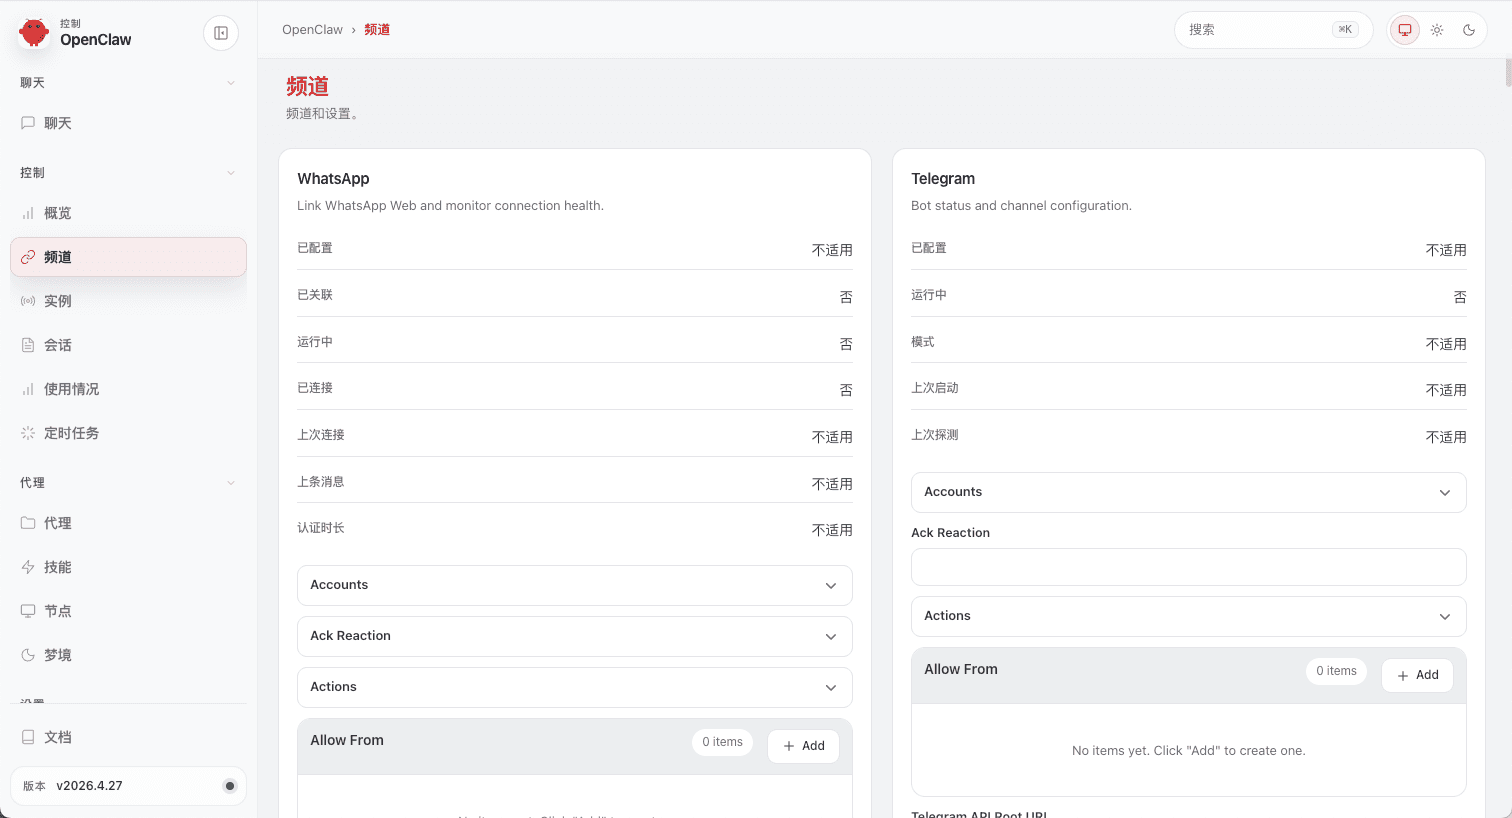Expand Telegram Accounts section

tap(1188, 492)
